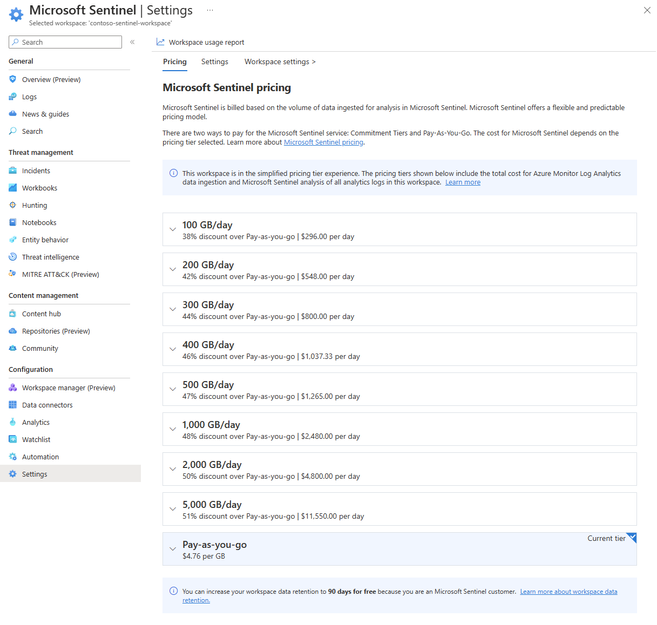Click the 'Current tier' badge label
Viewport: 657px width, 625px height.
606,538
